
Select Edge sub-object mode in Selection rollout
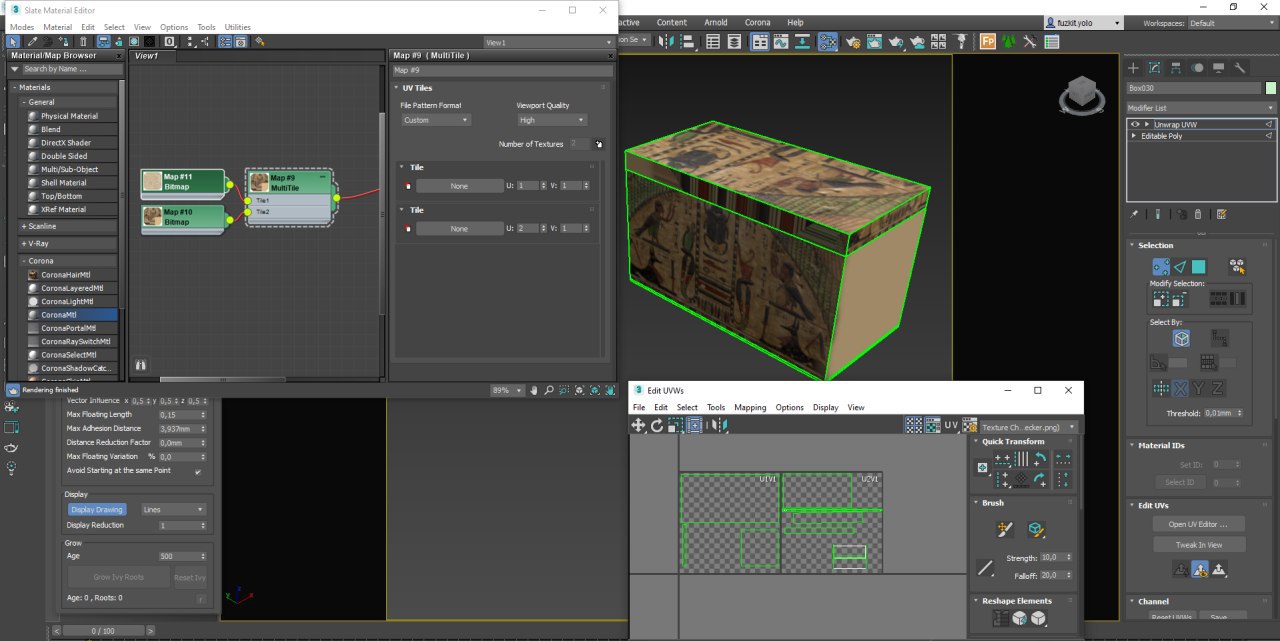click(1180, 267)
